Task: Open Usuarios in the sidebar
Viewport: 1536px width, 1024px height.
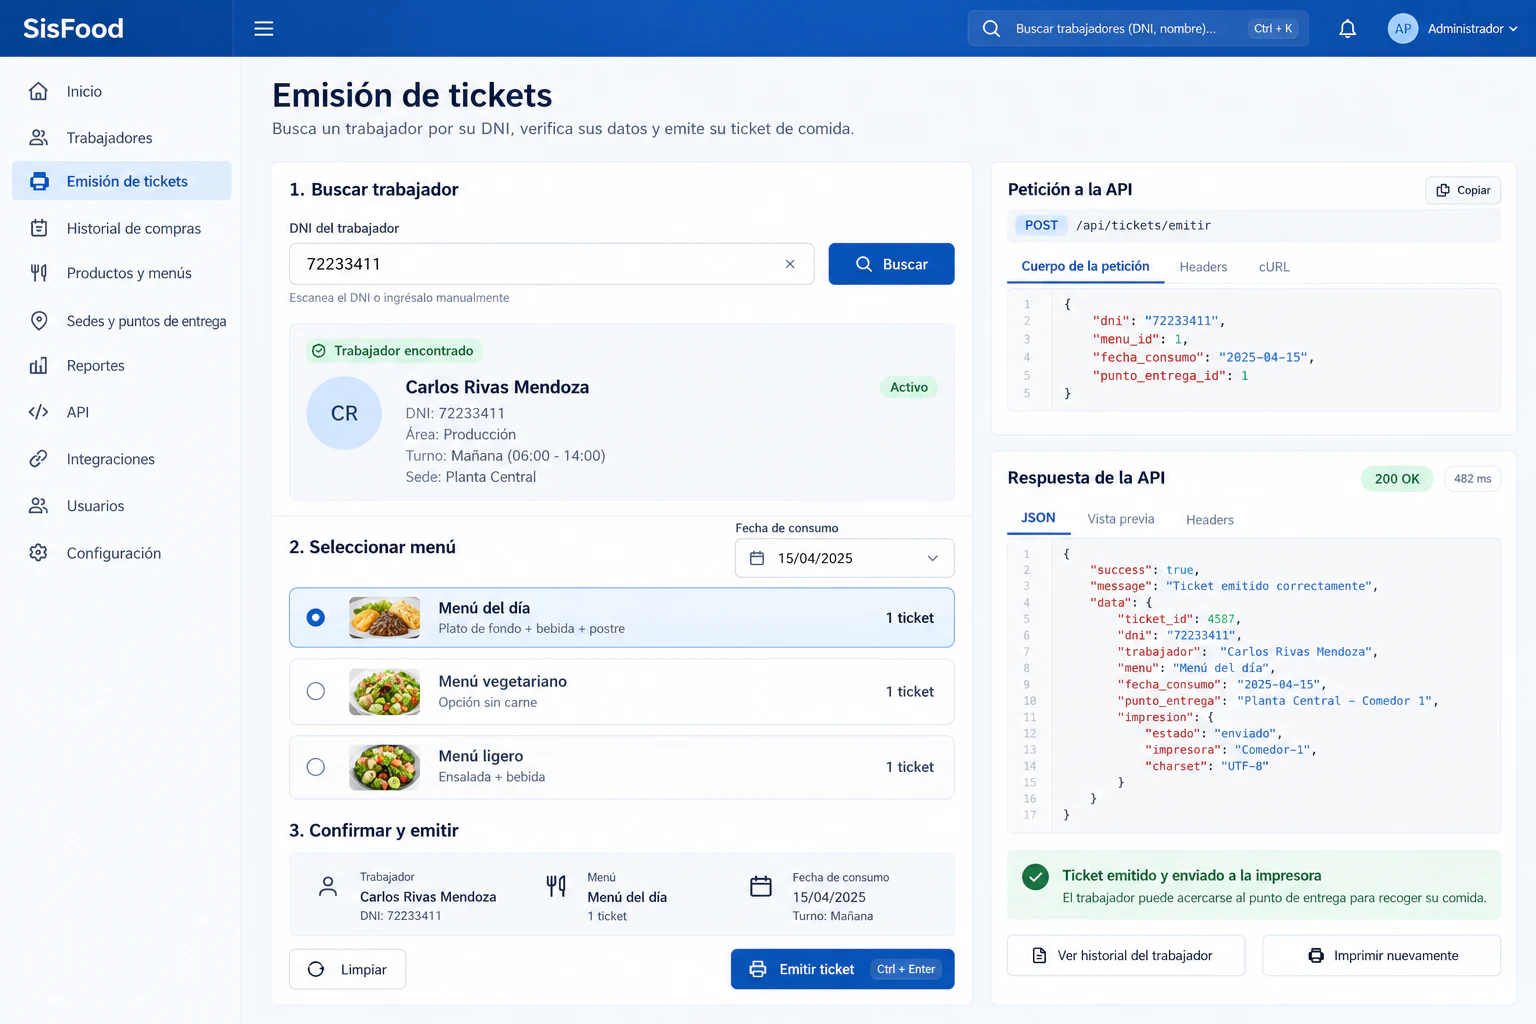Action: point(122,506)
